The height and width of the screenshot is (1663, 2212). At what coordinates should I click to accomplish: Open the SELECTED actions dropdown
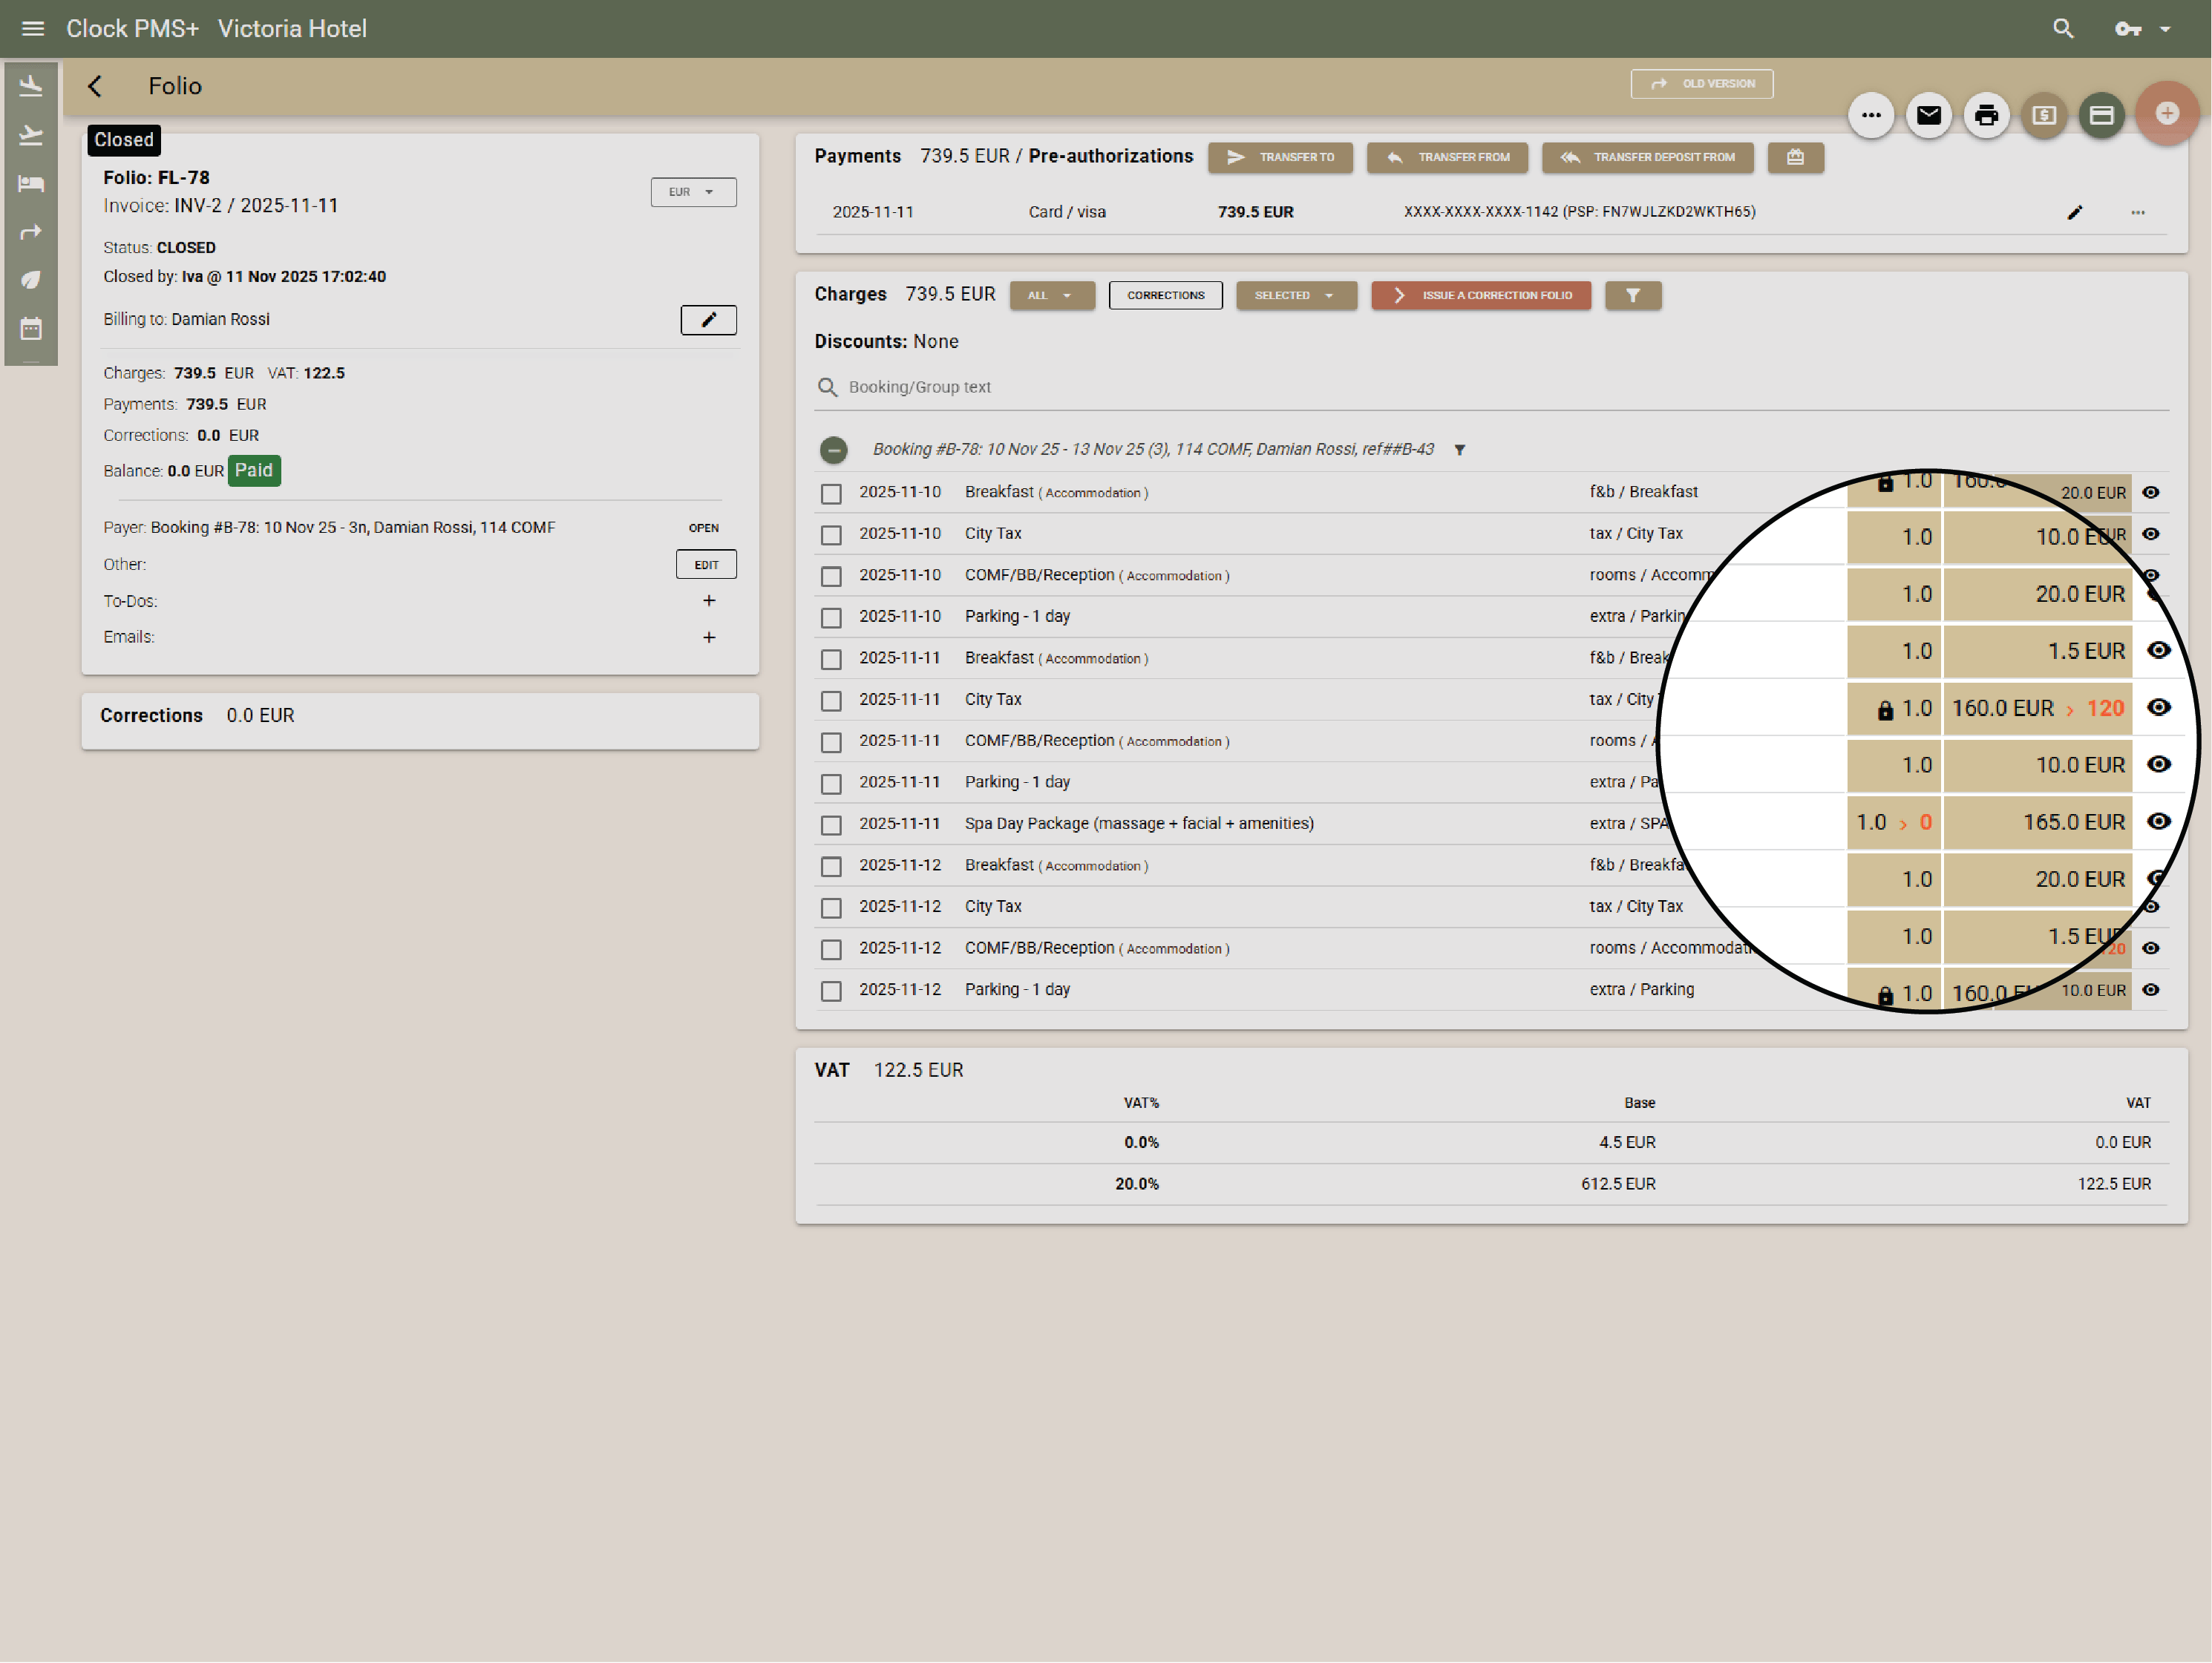click(1295, 296)
